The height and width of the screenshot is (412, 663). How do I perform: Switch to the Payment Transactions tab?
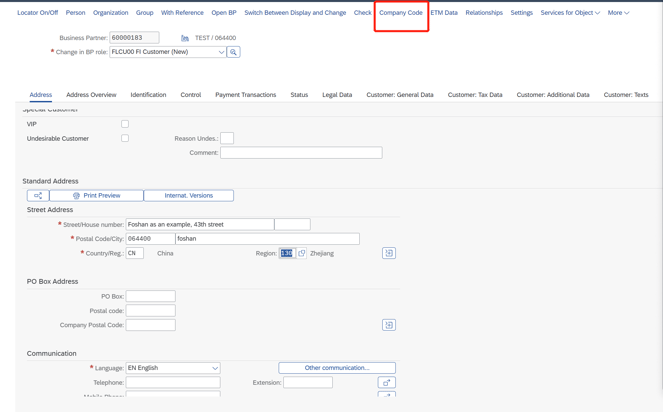click(x=245, y=95)
